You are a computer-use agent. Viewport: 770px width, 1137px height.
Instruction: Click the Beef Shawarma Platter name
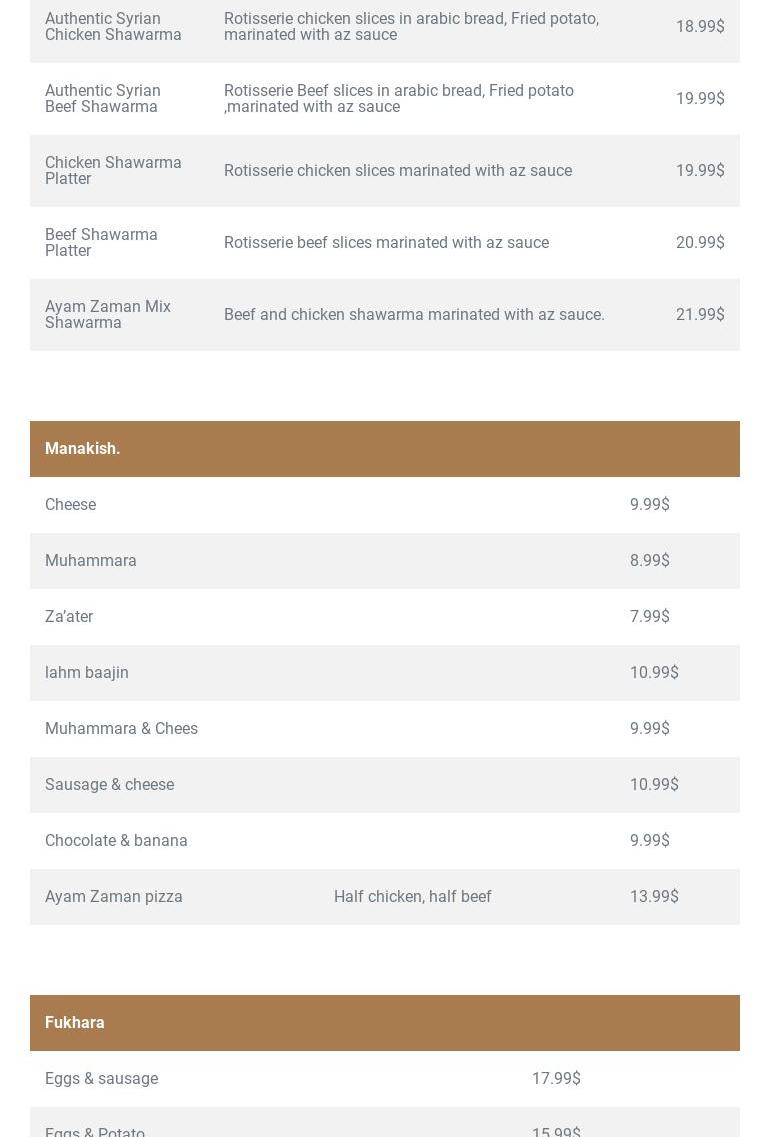point(101,243)
